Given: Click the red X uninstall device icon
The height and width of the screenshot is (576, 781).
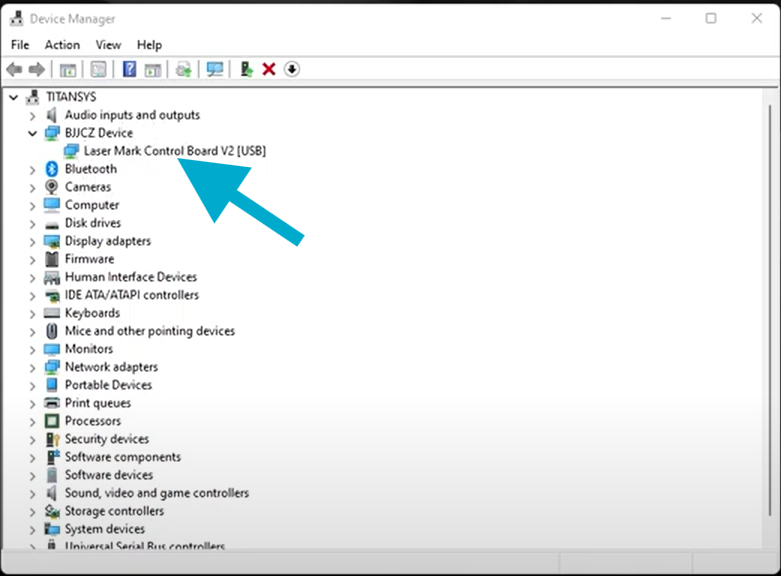Looking at the screenshot, I should 269,69.
